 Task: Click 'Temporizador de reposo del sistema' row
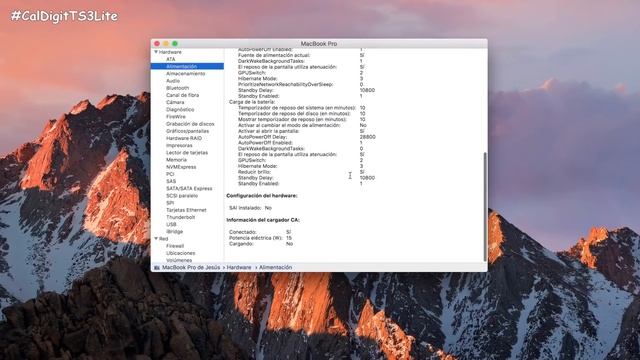302,108
